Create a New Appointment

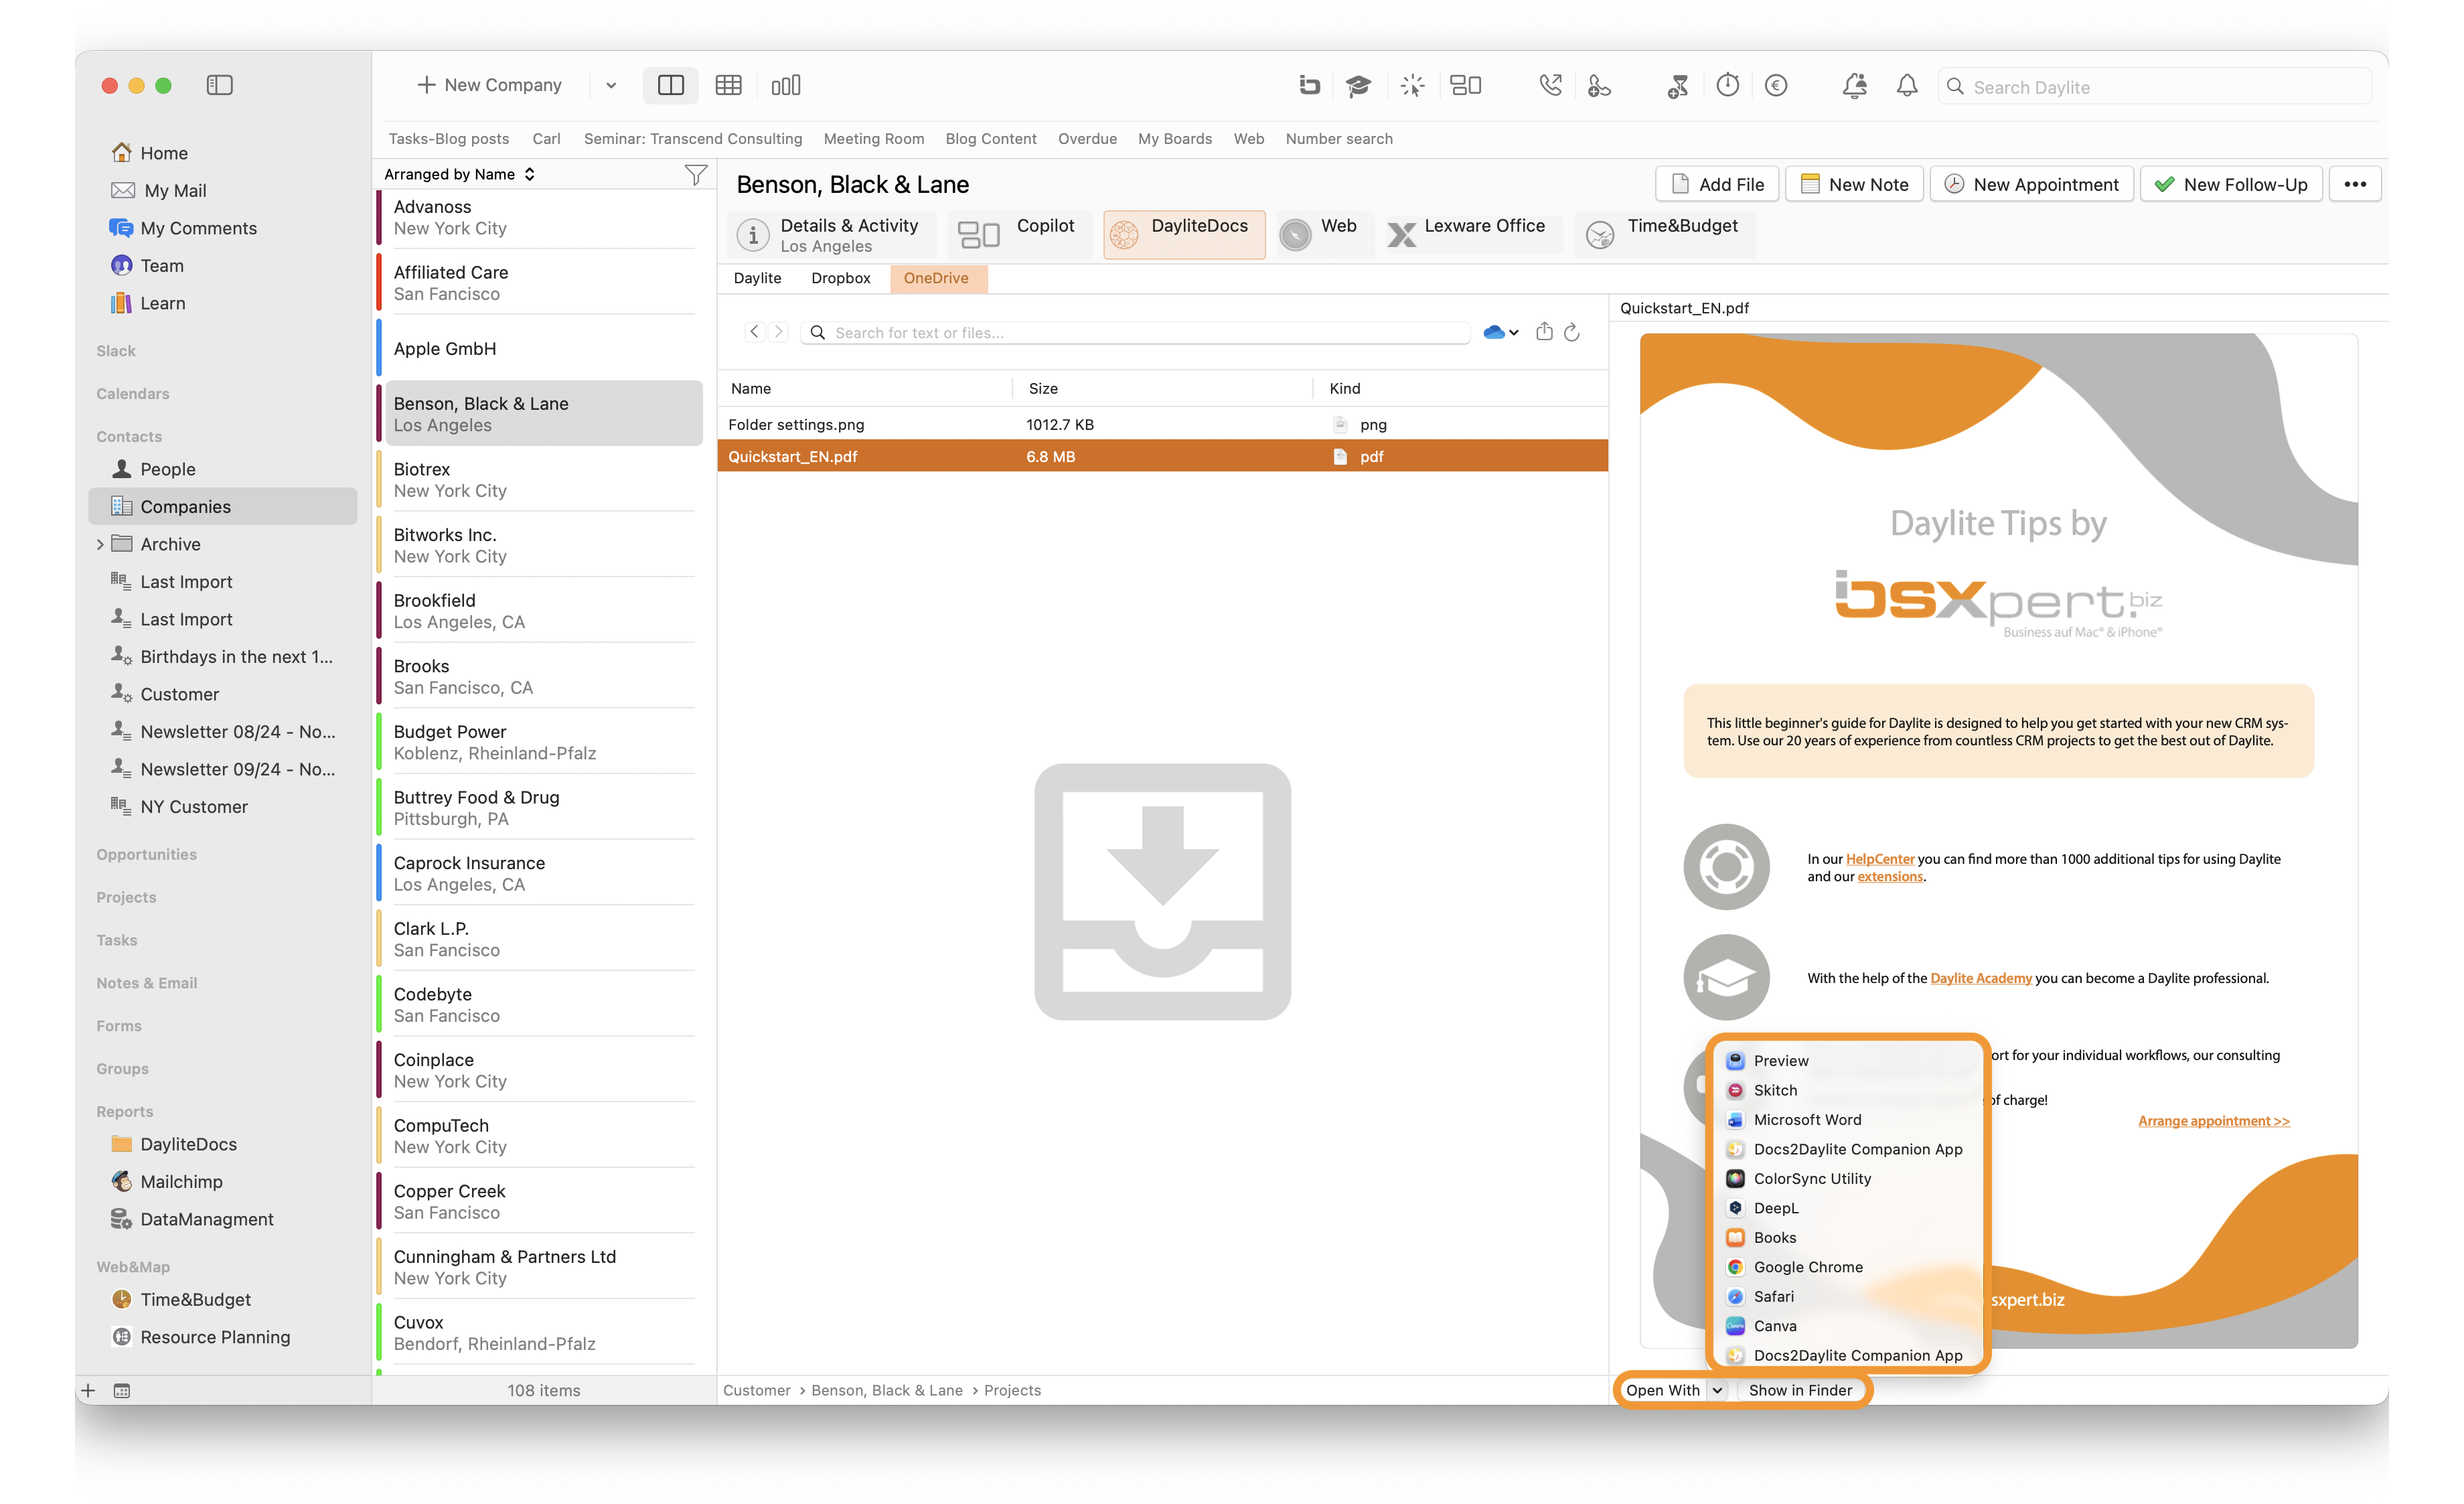2031,184
